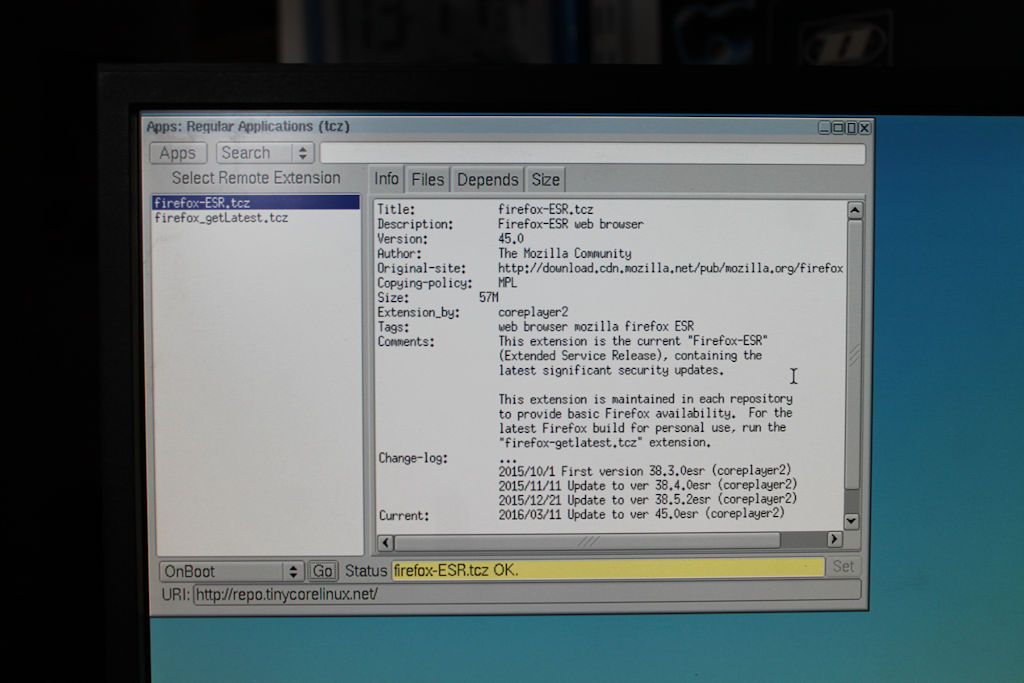This screenshot has width=1024, height=683.
Task: Click the Copying-policy value MPL
Action: click(507, 283)
